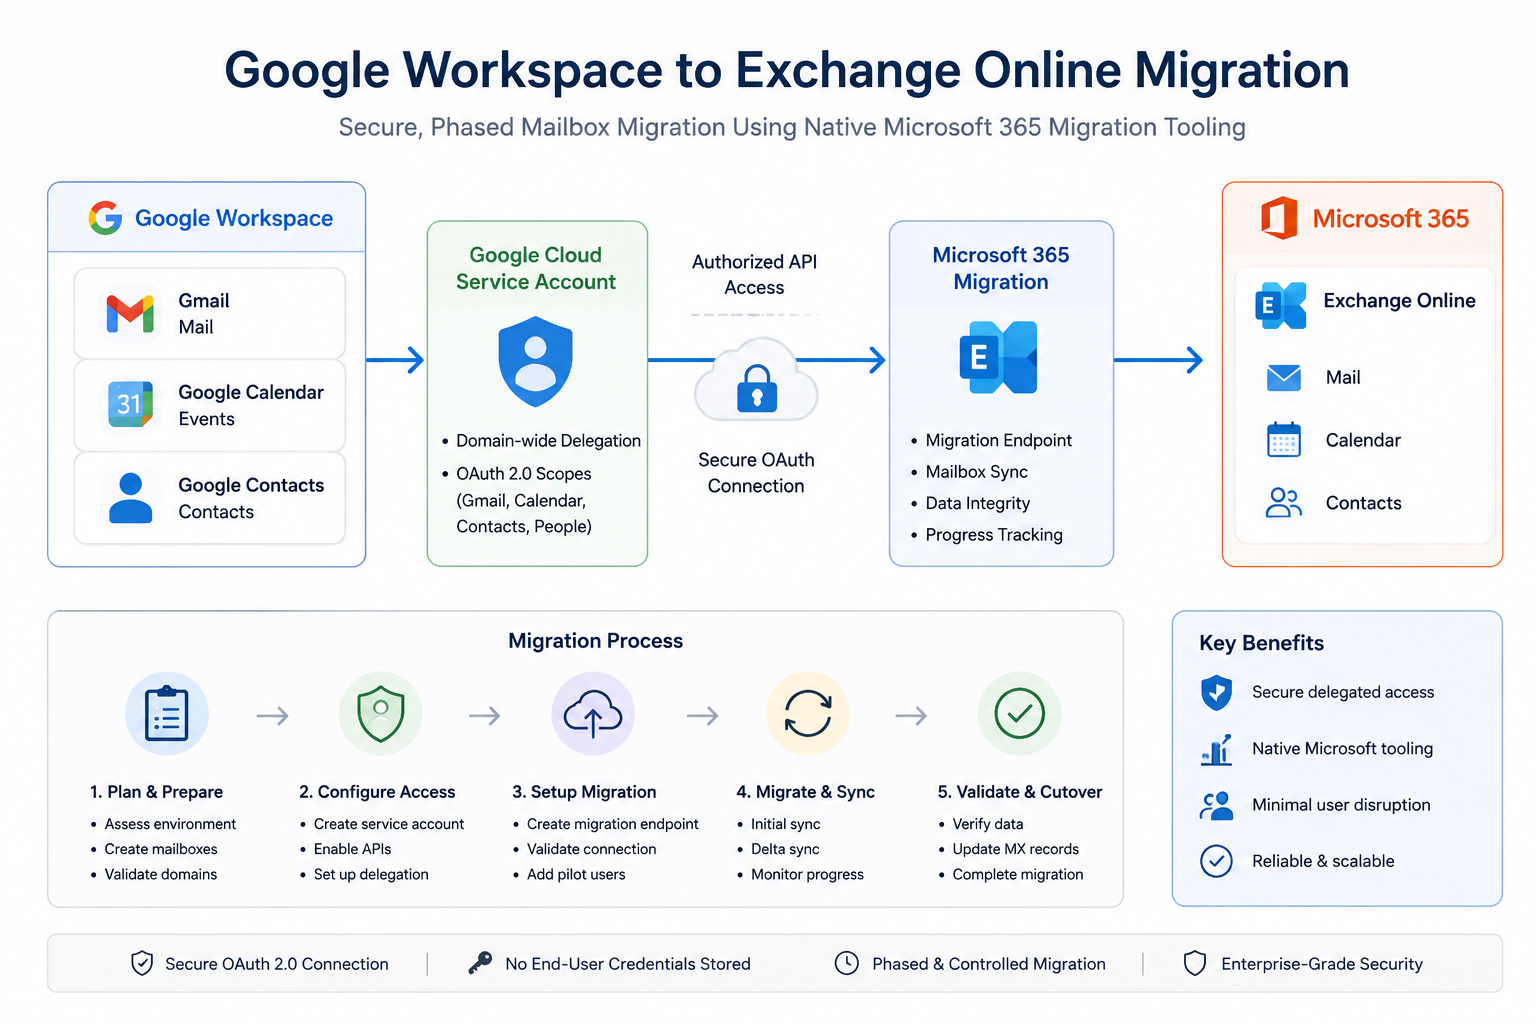1536x1024 pixels.
Task: Click the Update MX records bullet
Action: click(x=1008, y=849)
